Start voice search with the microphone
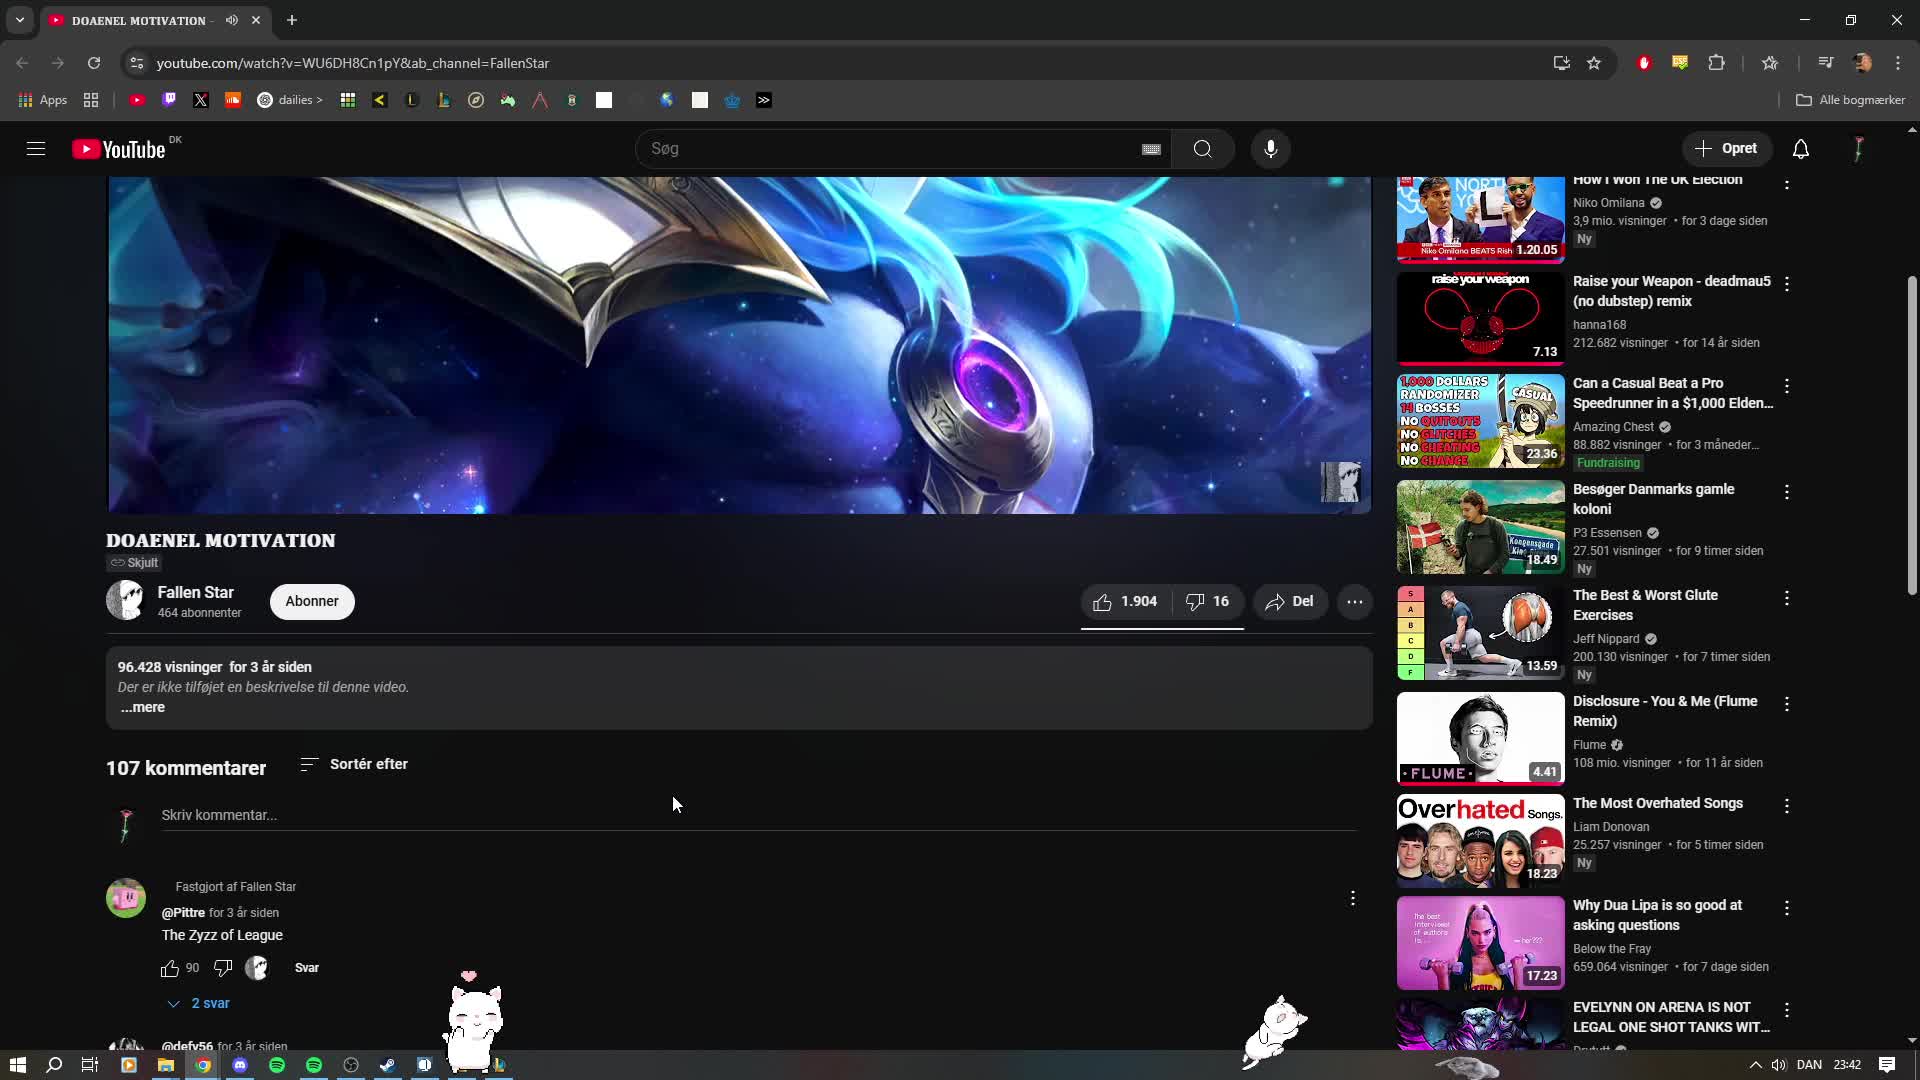This screenshot has height=1080, width=1920. click(1270, 149)
